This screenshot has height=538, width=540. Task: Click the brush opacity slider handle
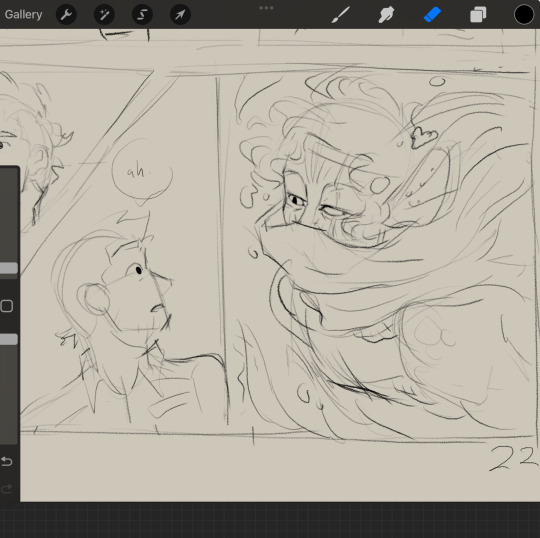[8, 339]
